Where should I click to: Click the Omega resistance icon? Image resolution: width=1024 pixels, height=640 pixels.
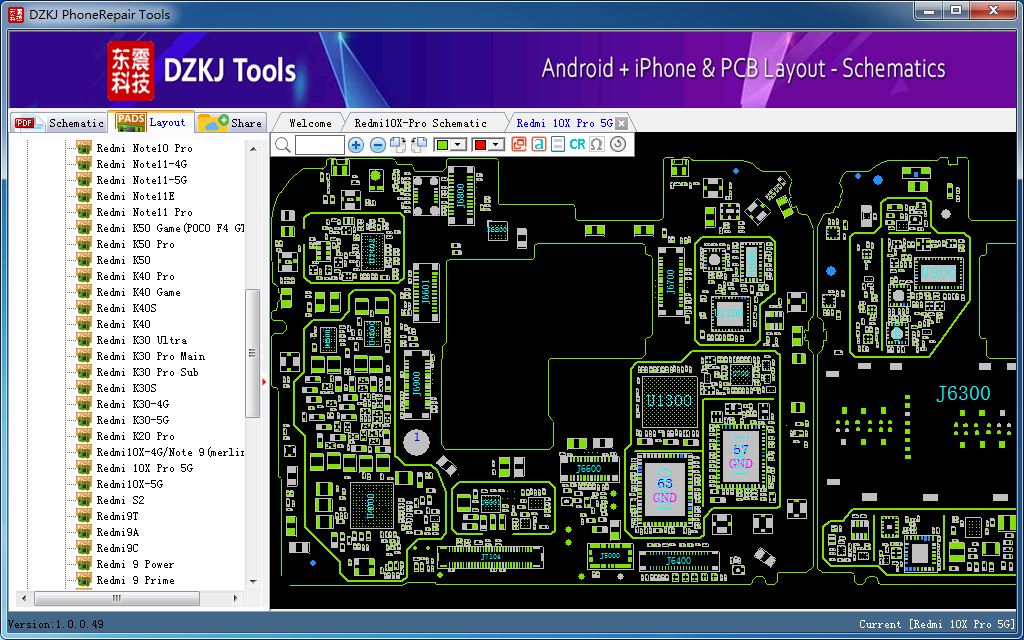tap(596, 144)
